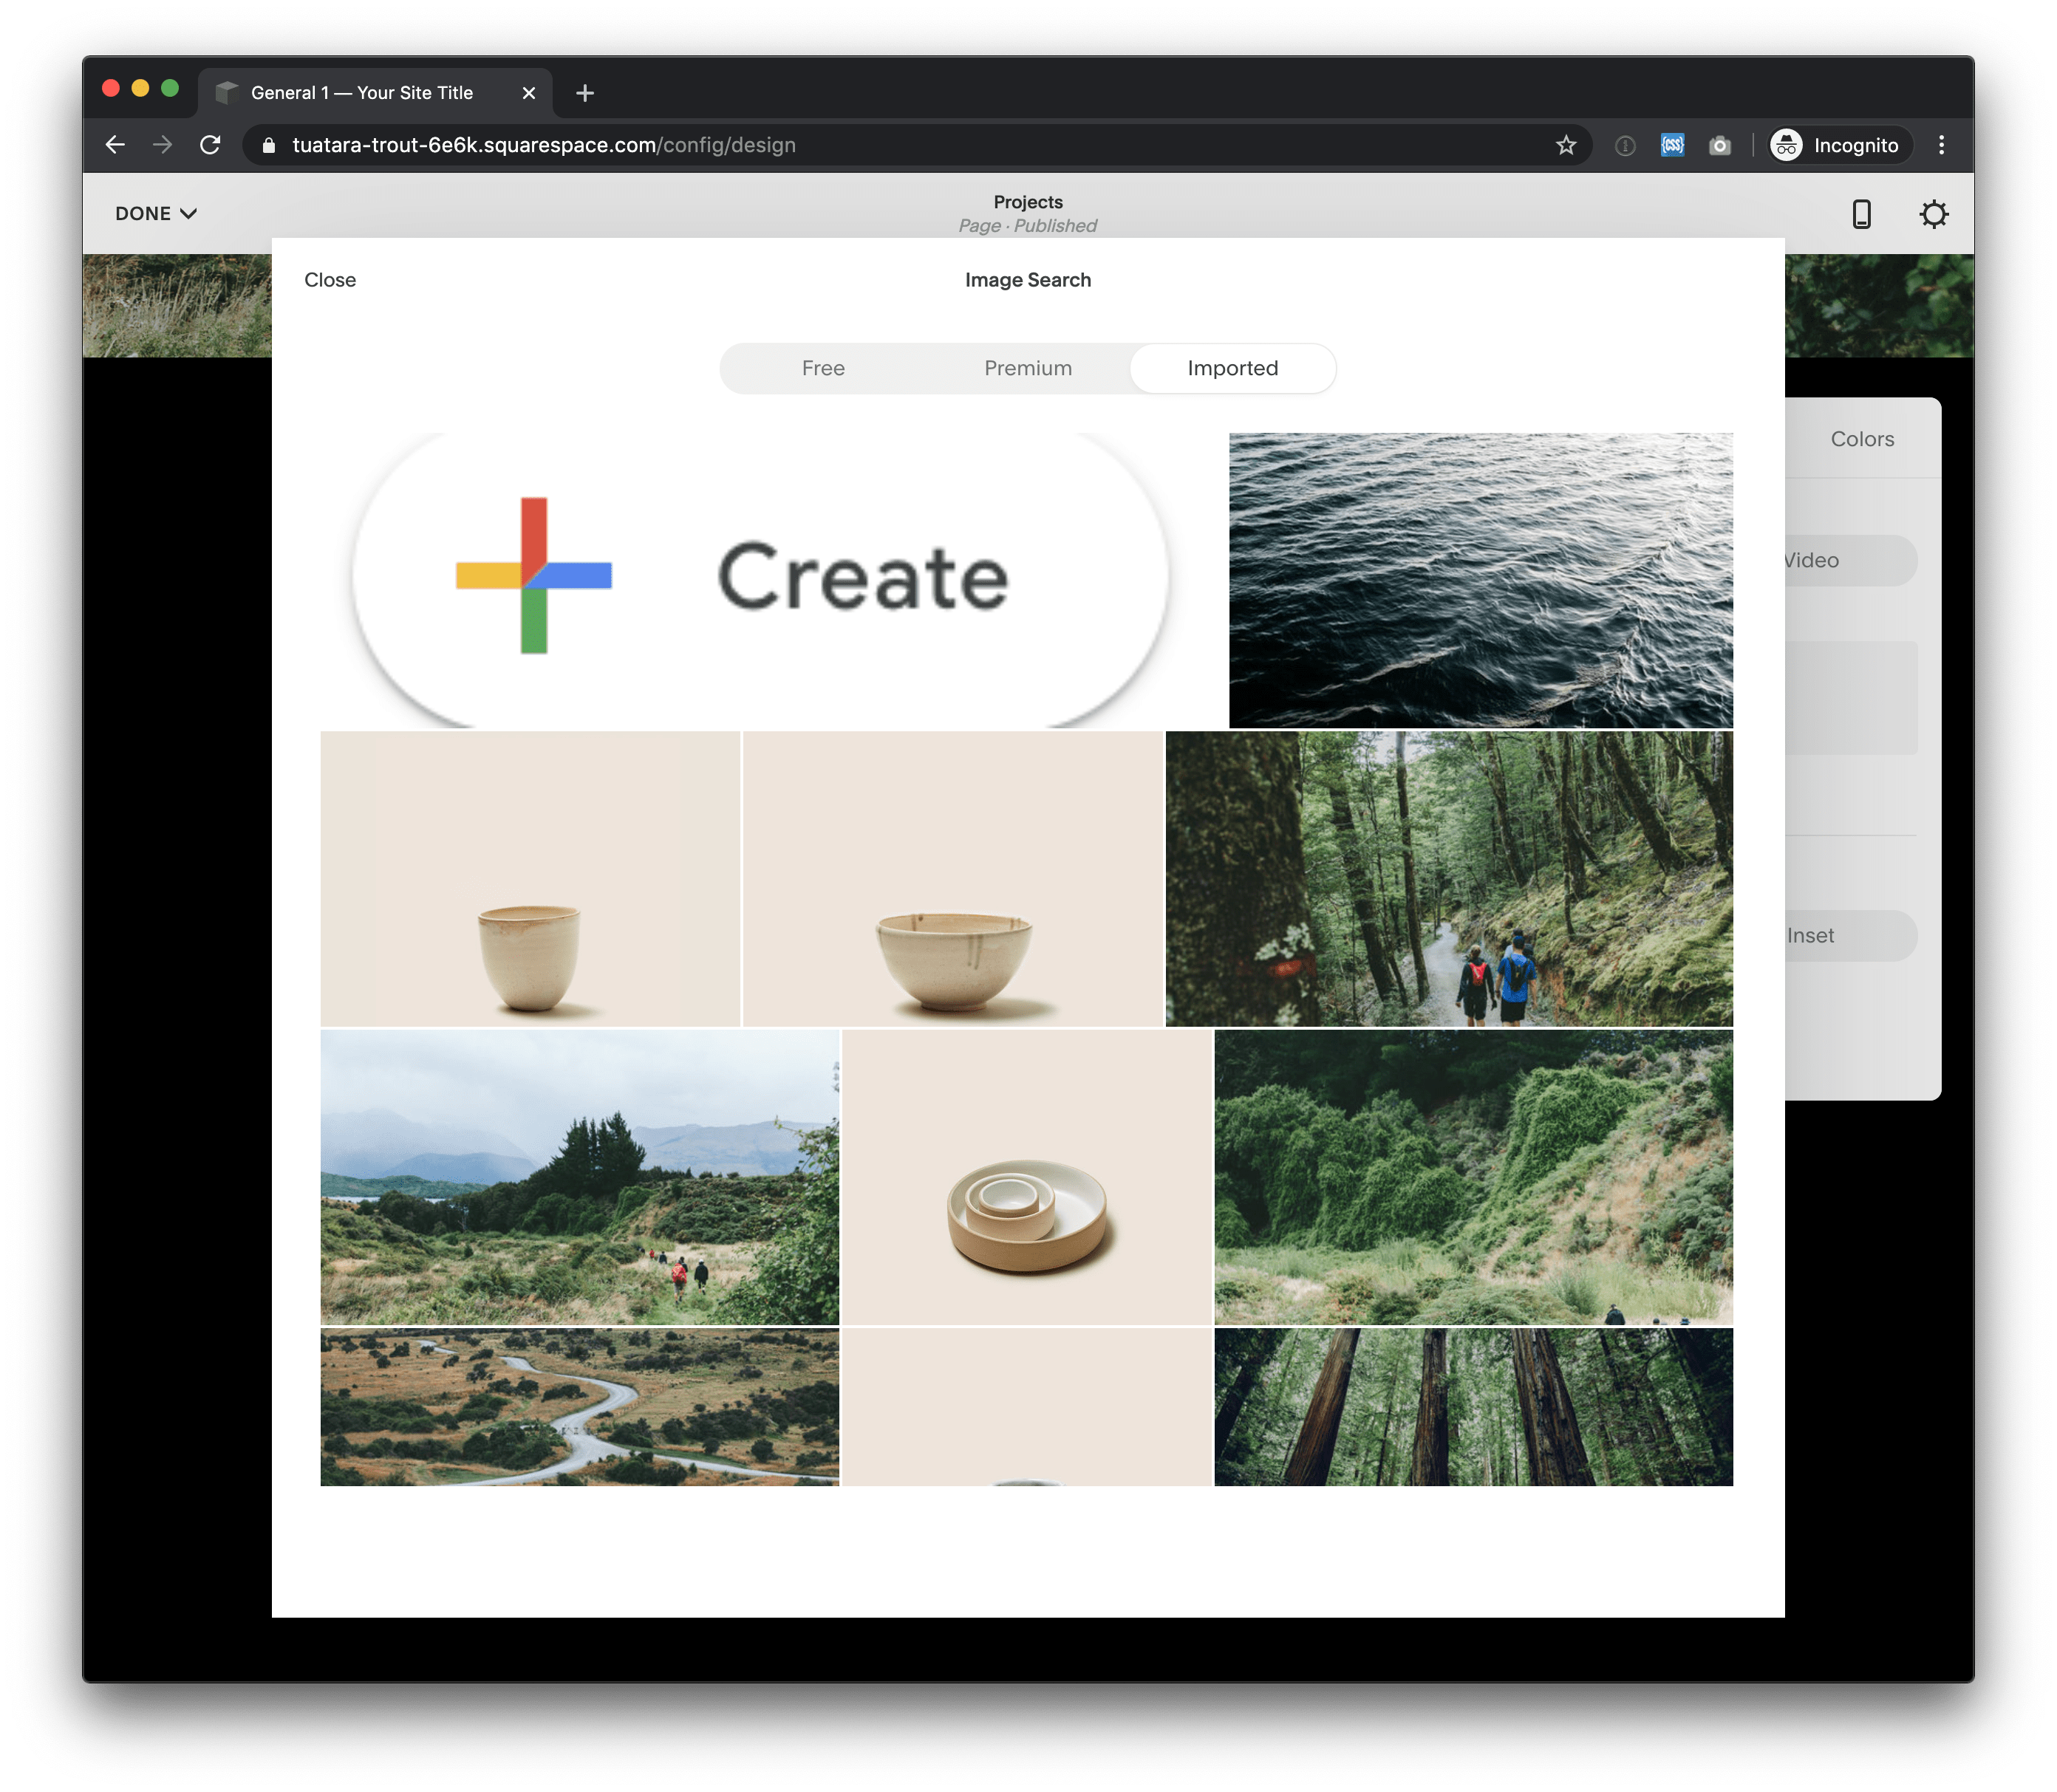The width and height of the screenshot is (2057, 1792).
Task: Click the site lock icon in address bar
Action: pyautogui.click(x=268, y=145)
